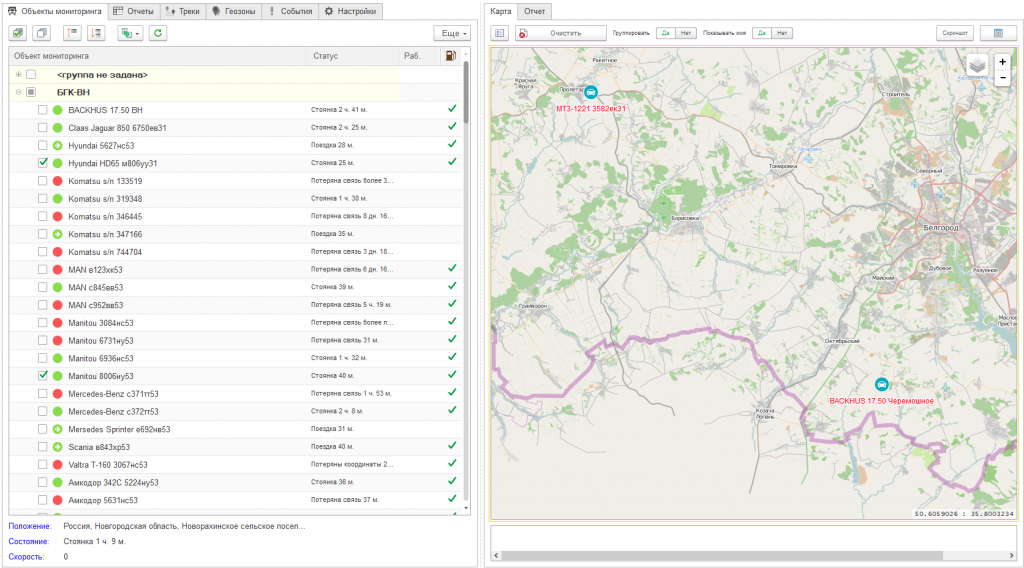Click the map layers icon
Viewport: 1024px width, 568px height.
(x=978, y=67)
